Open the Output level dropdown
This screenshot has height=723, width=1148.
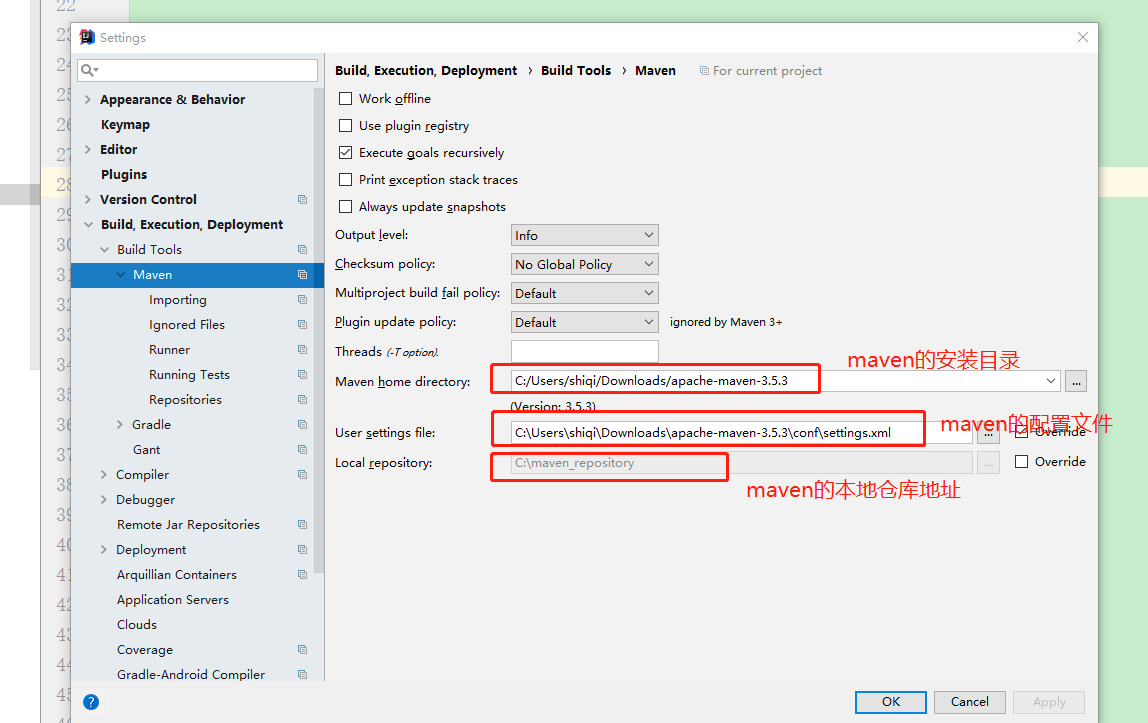pos(584,235)
